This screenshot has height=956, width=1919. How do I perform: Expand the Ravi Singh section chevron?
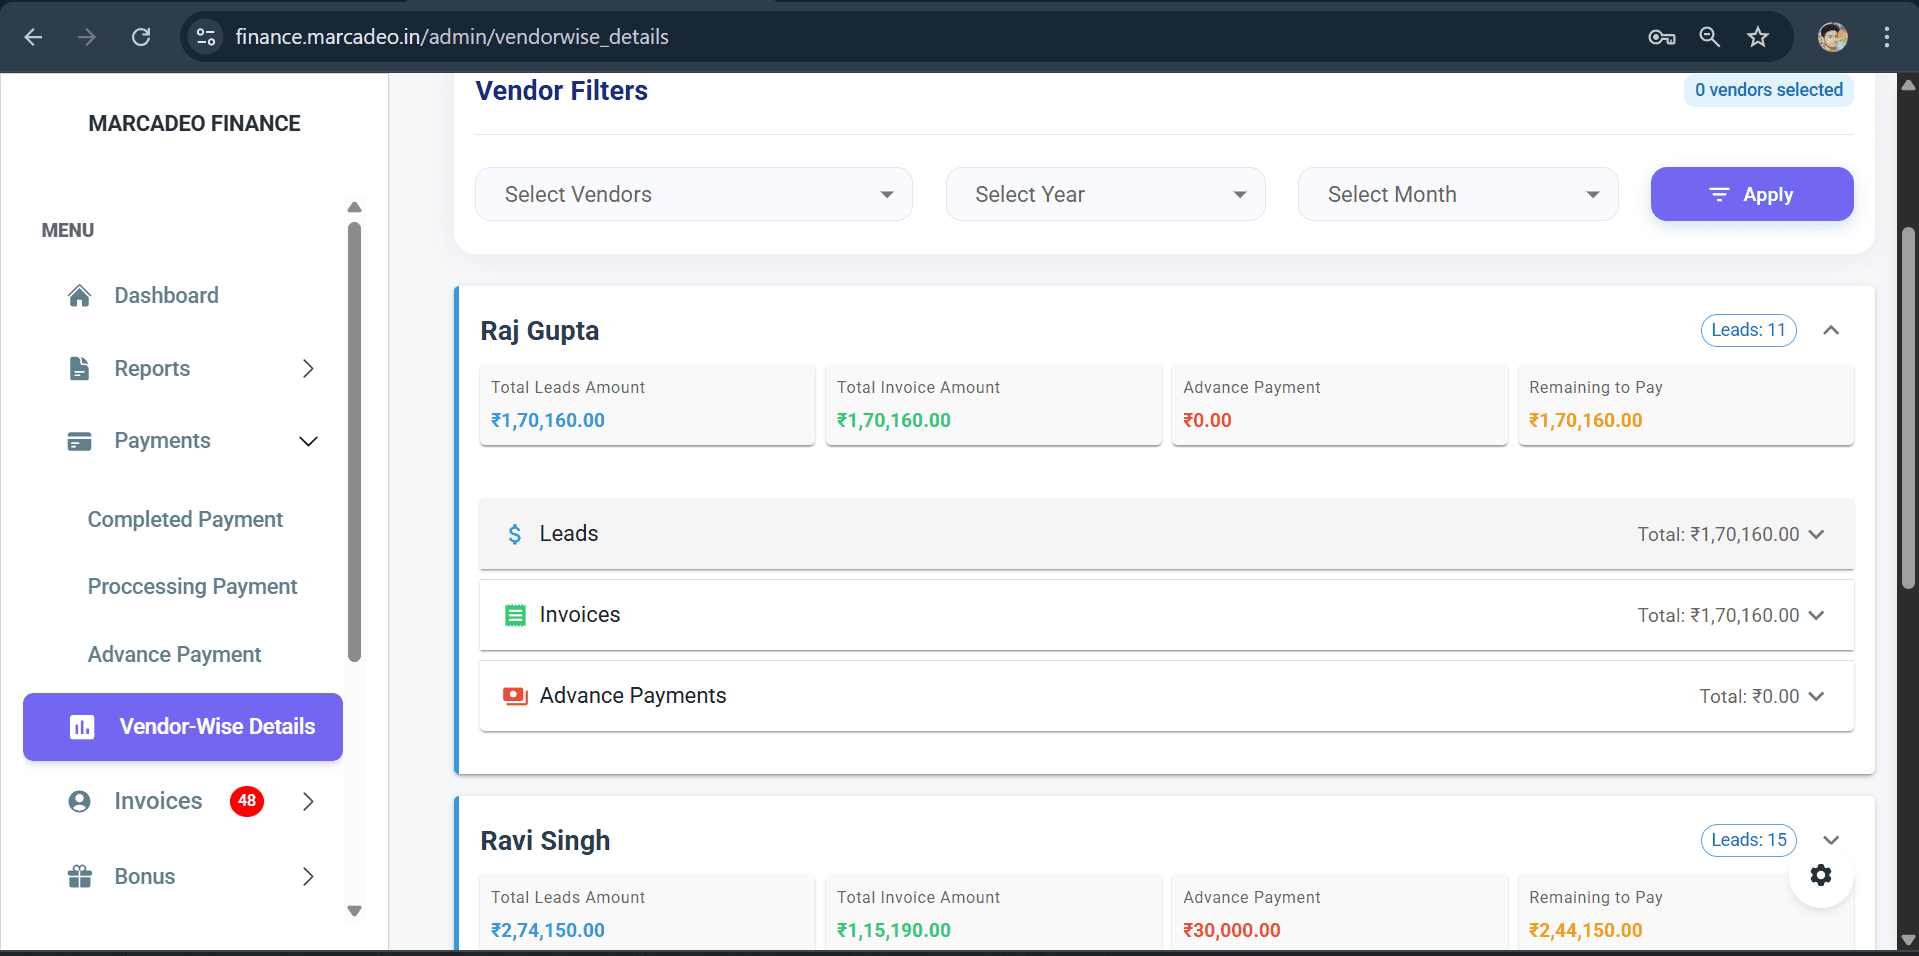click(x=1832, y=840)
